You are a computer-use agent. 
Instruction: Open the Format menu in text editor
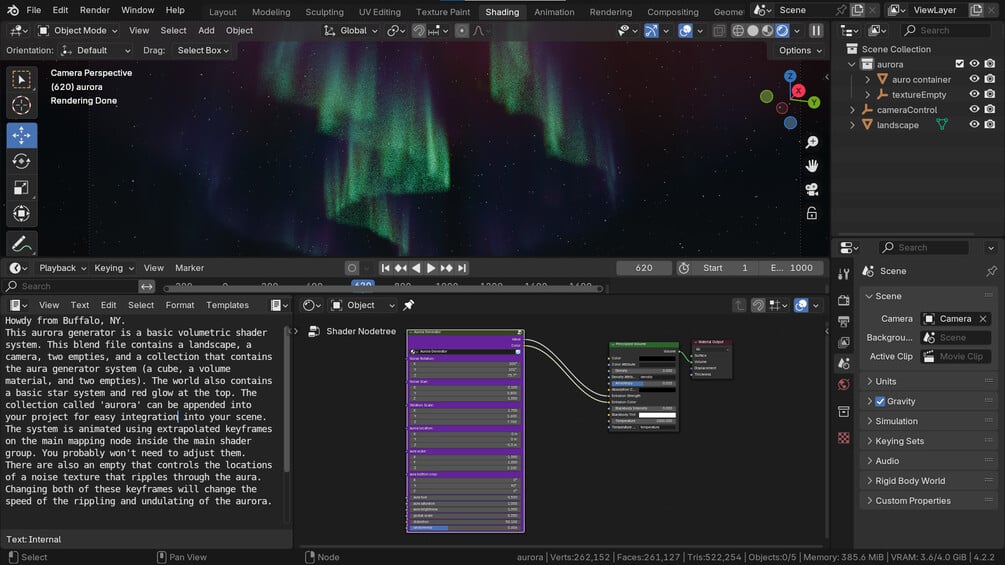(x=179, y=306)
